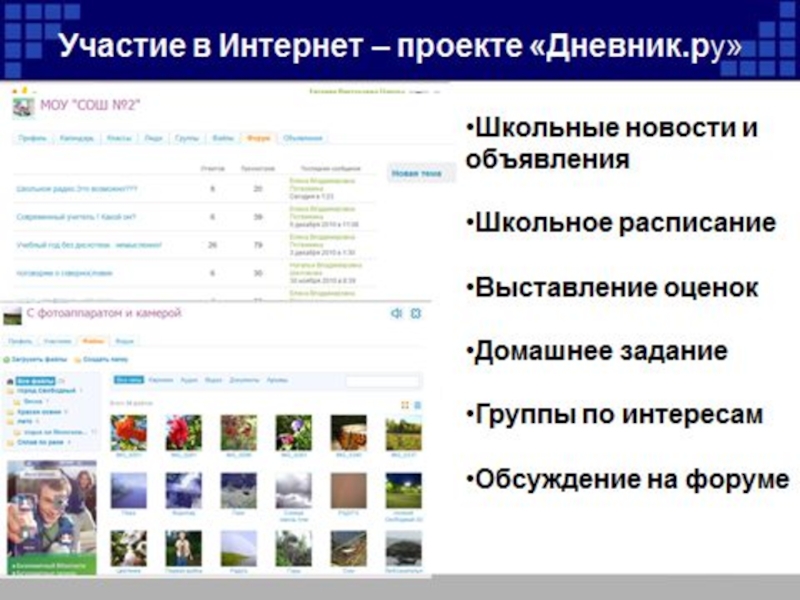This screenshot has height=600, width=800.
Task: Open the Люди tab
Action: click(153, 138)
